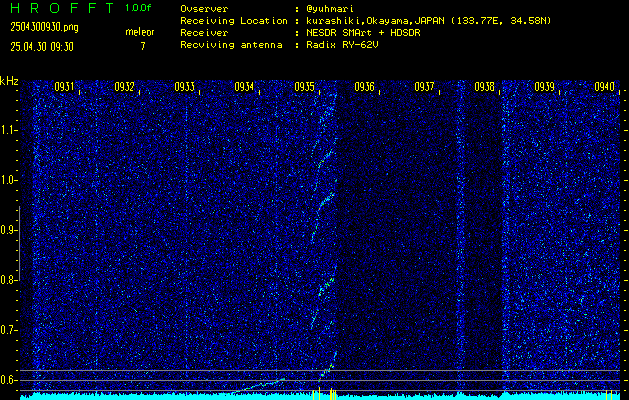629x400 pixels.
Task: Click the 0934 time marker
Action: pos(244,87)
